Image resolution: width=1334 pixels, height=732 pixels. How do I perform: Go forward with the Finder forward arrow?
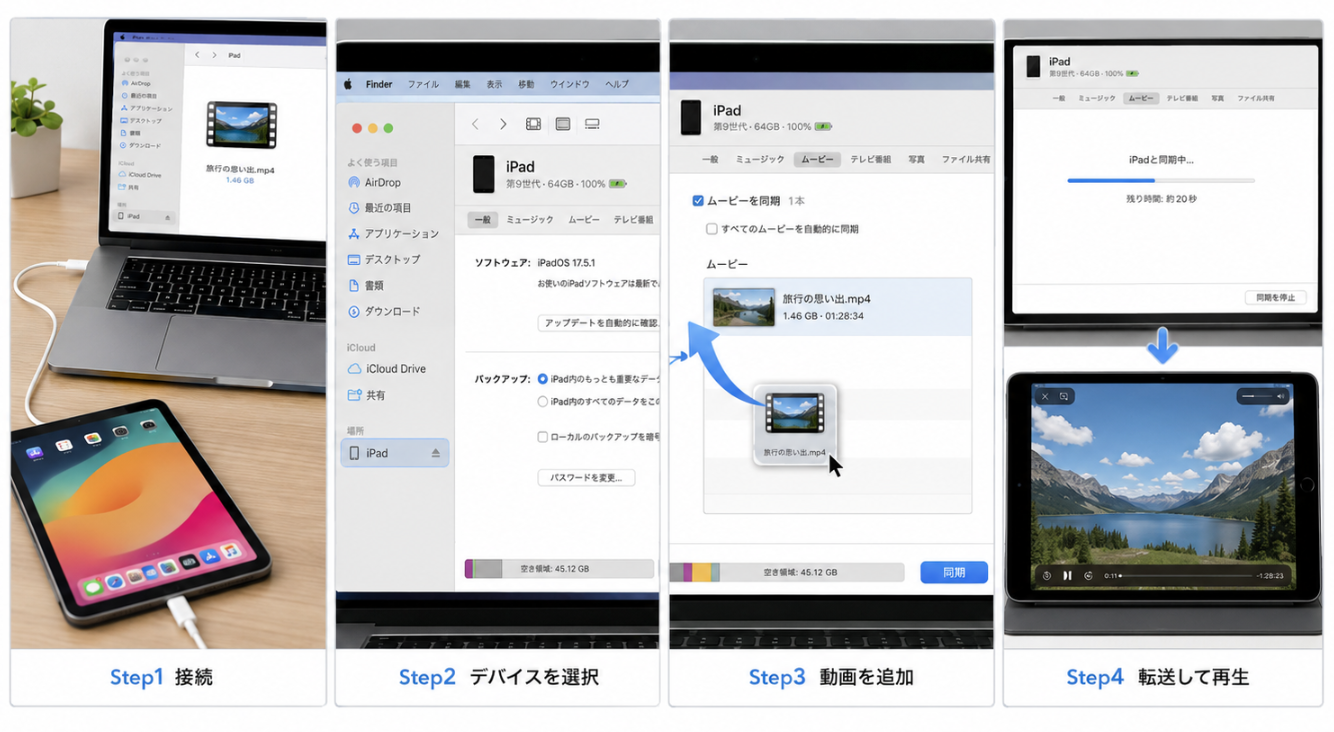click(503, 124)
